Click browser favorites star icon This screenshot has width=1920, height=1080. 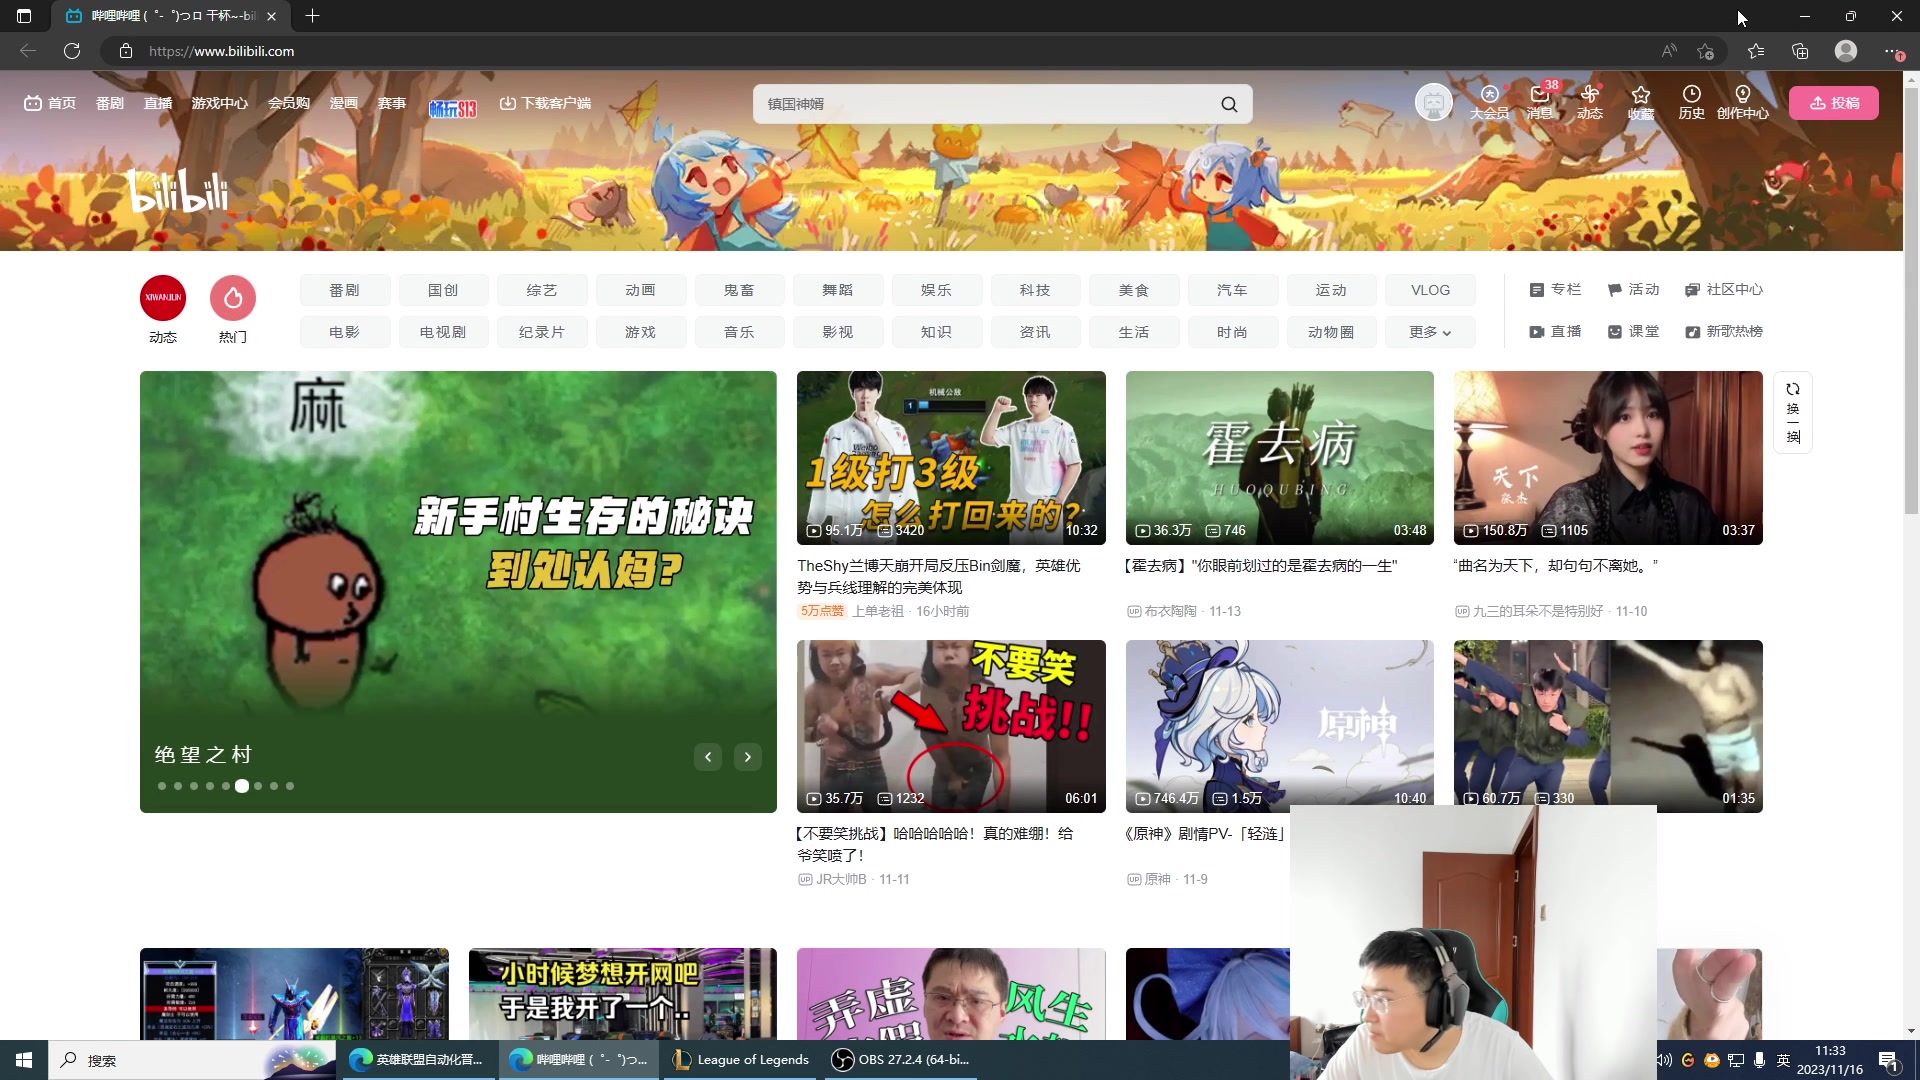click(1756, 51)
